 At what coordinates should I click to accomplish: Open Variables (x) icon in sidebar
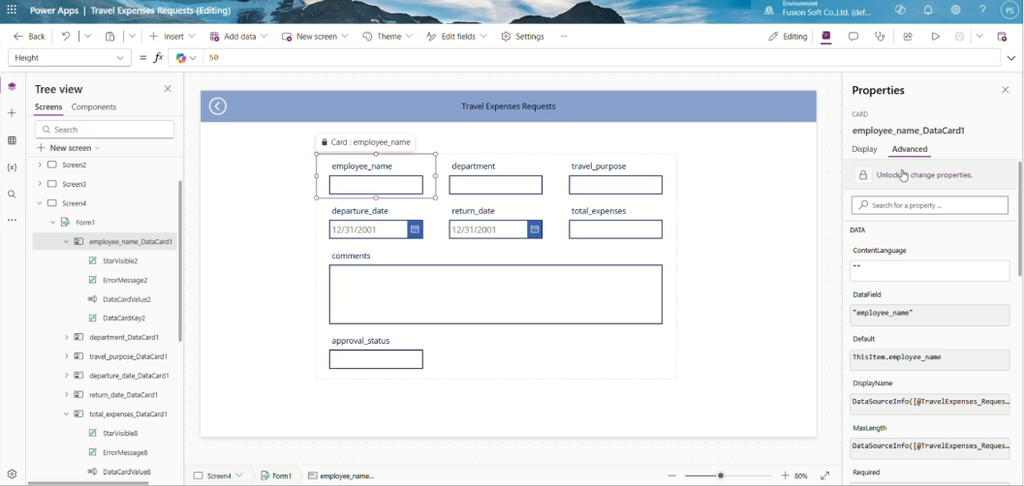point(12,167)
